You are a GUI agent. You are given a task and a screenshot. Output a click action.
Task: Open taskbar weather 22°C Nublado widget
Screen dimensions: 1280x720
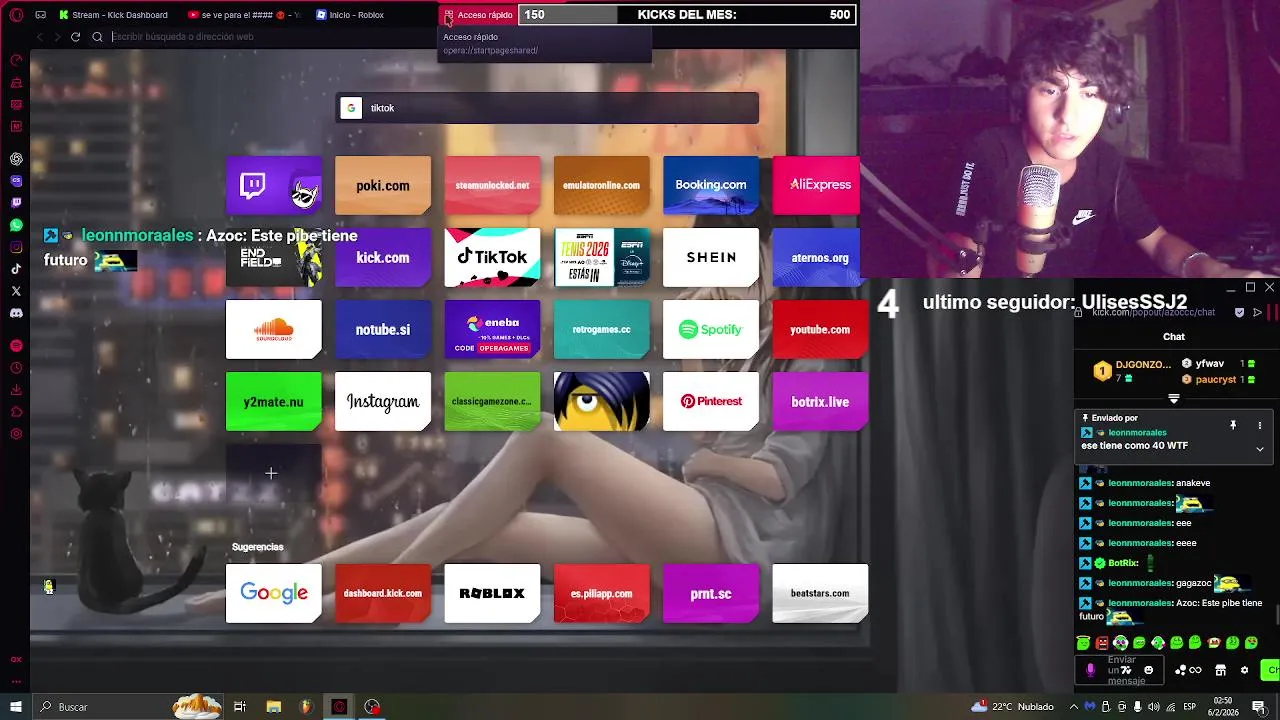pos(1013,707)
